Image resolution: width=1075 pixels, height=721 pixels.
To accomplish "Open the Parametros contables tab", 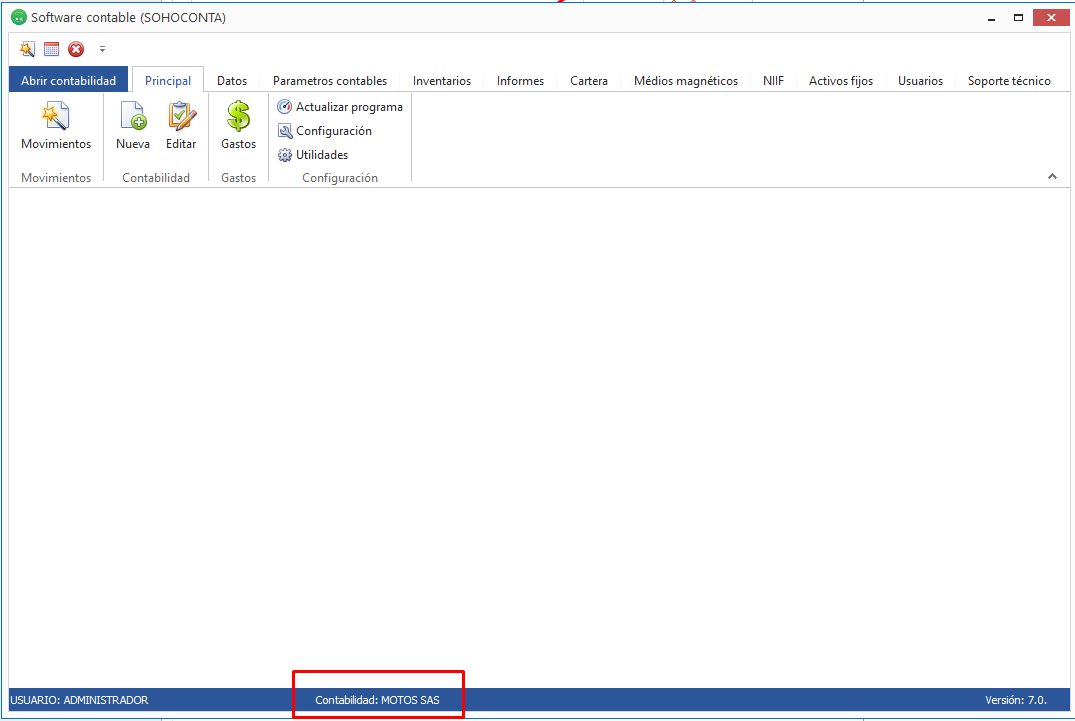I will pyautogui.click(x=330, y=81).
